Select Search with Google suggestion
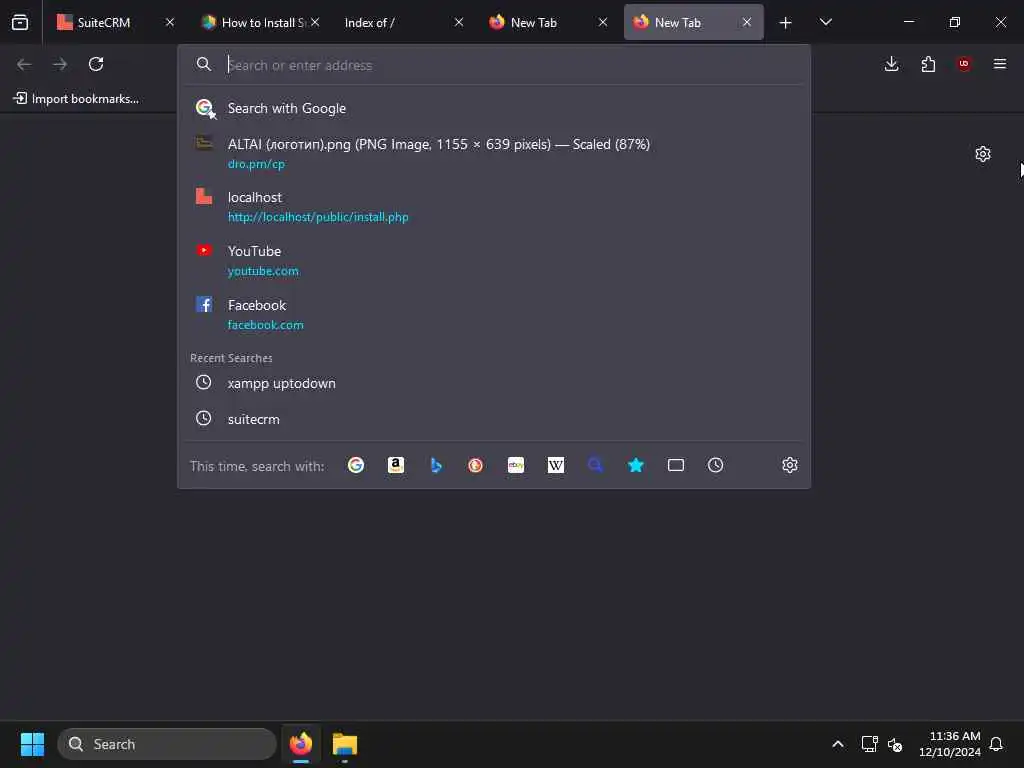Image resolution: width=1024 pixels, height=768 pixels. pos(494,108)
